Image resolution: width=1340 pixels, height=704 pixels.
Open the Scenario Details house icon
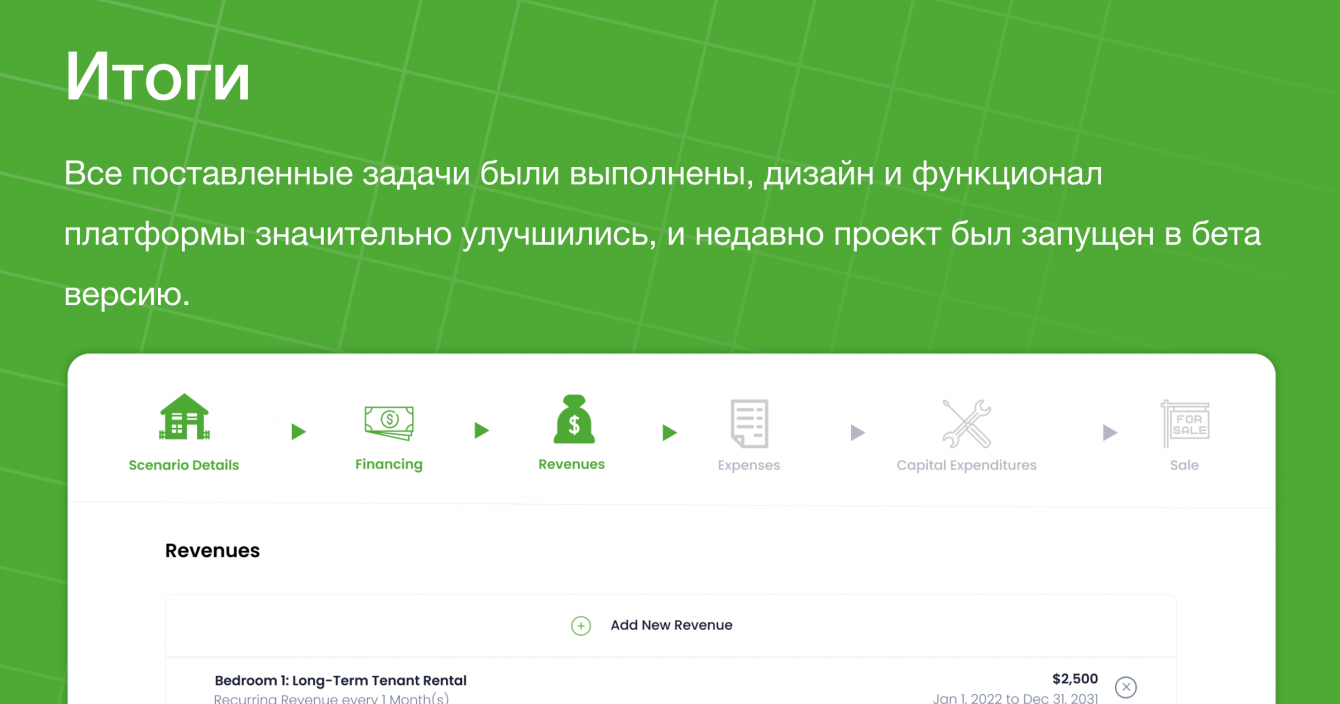184,417
